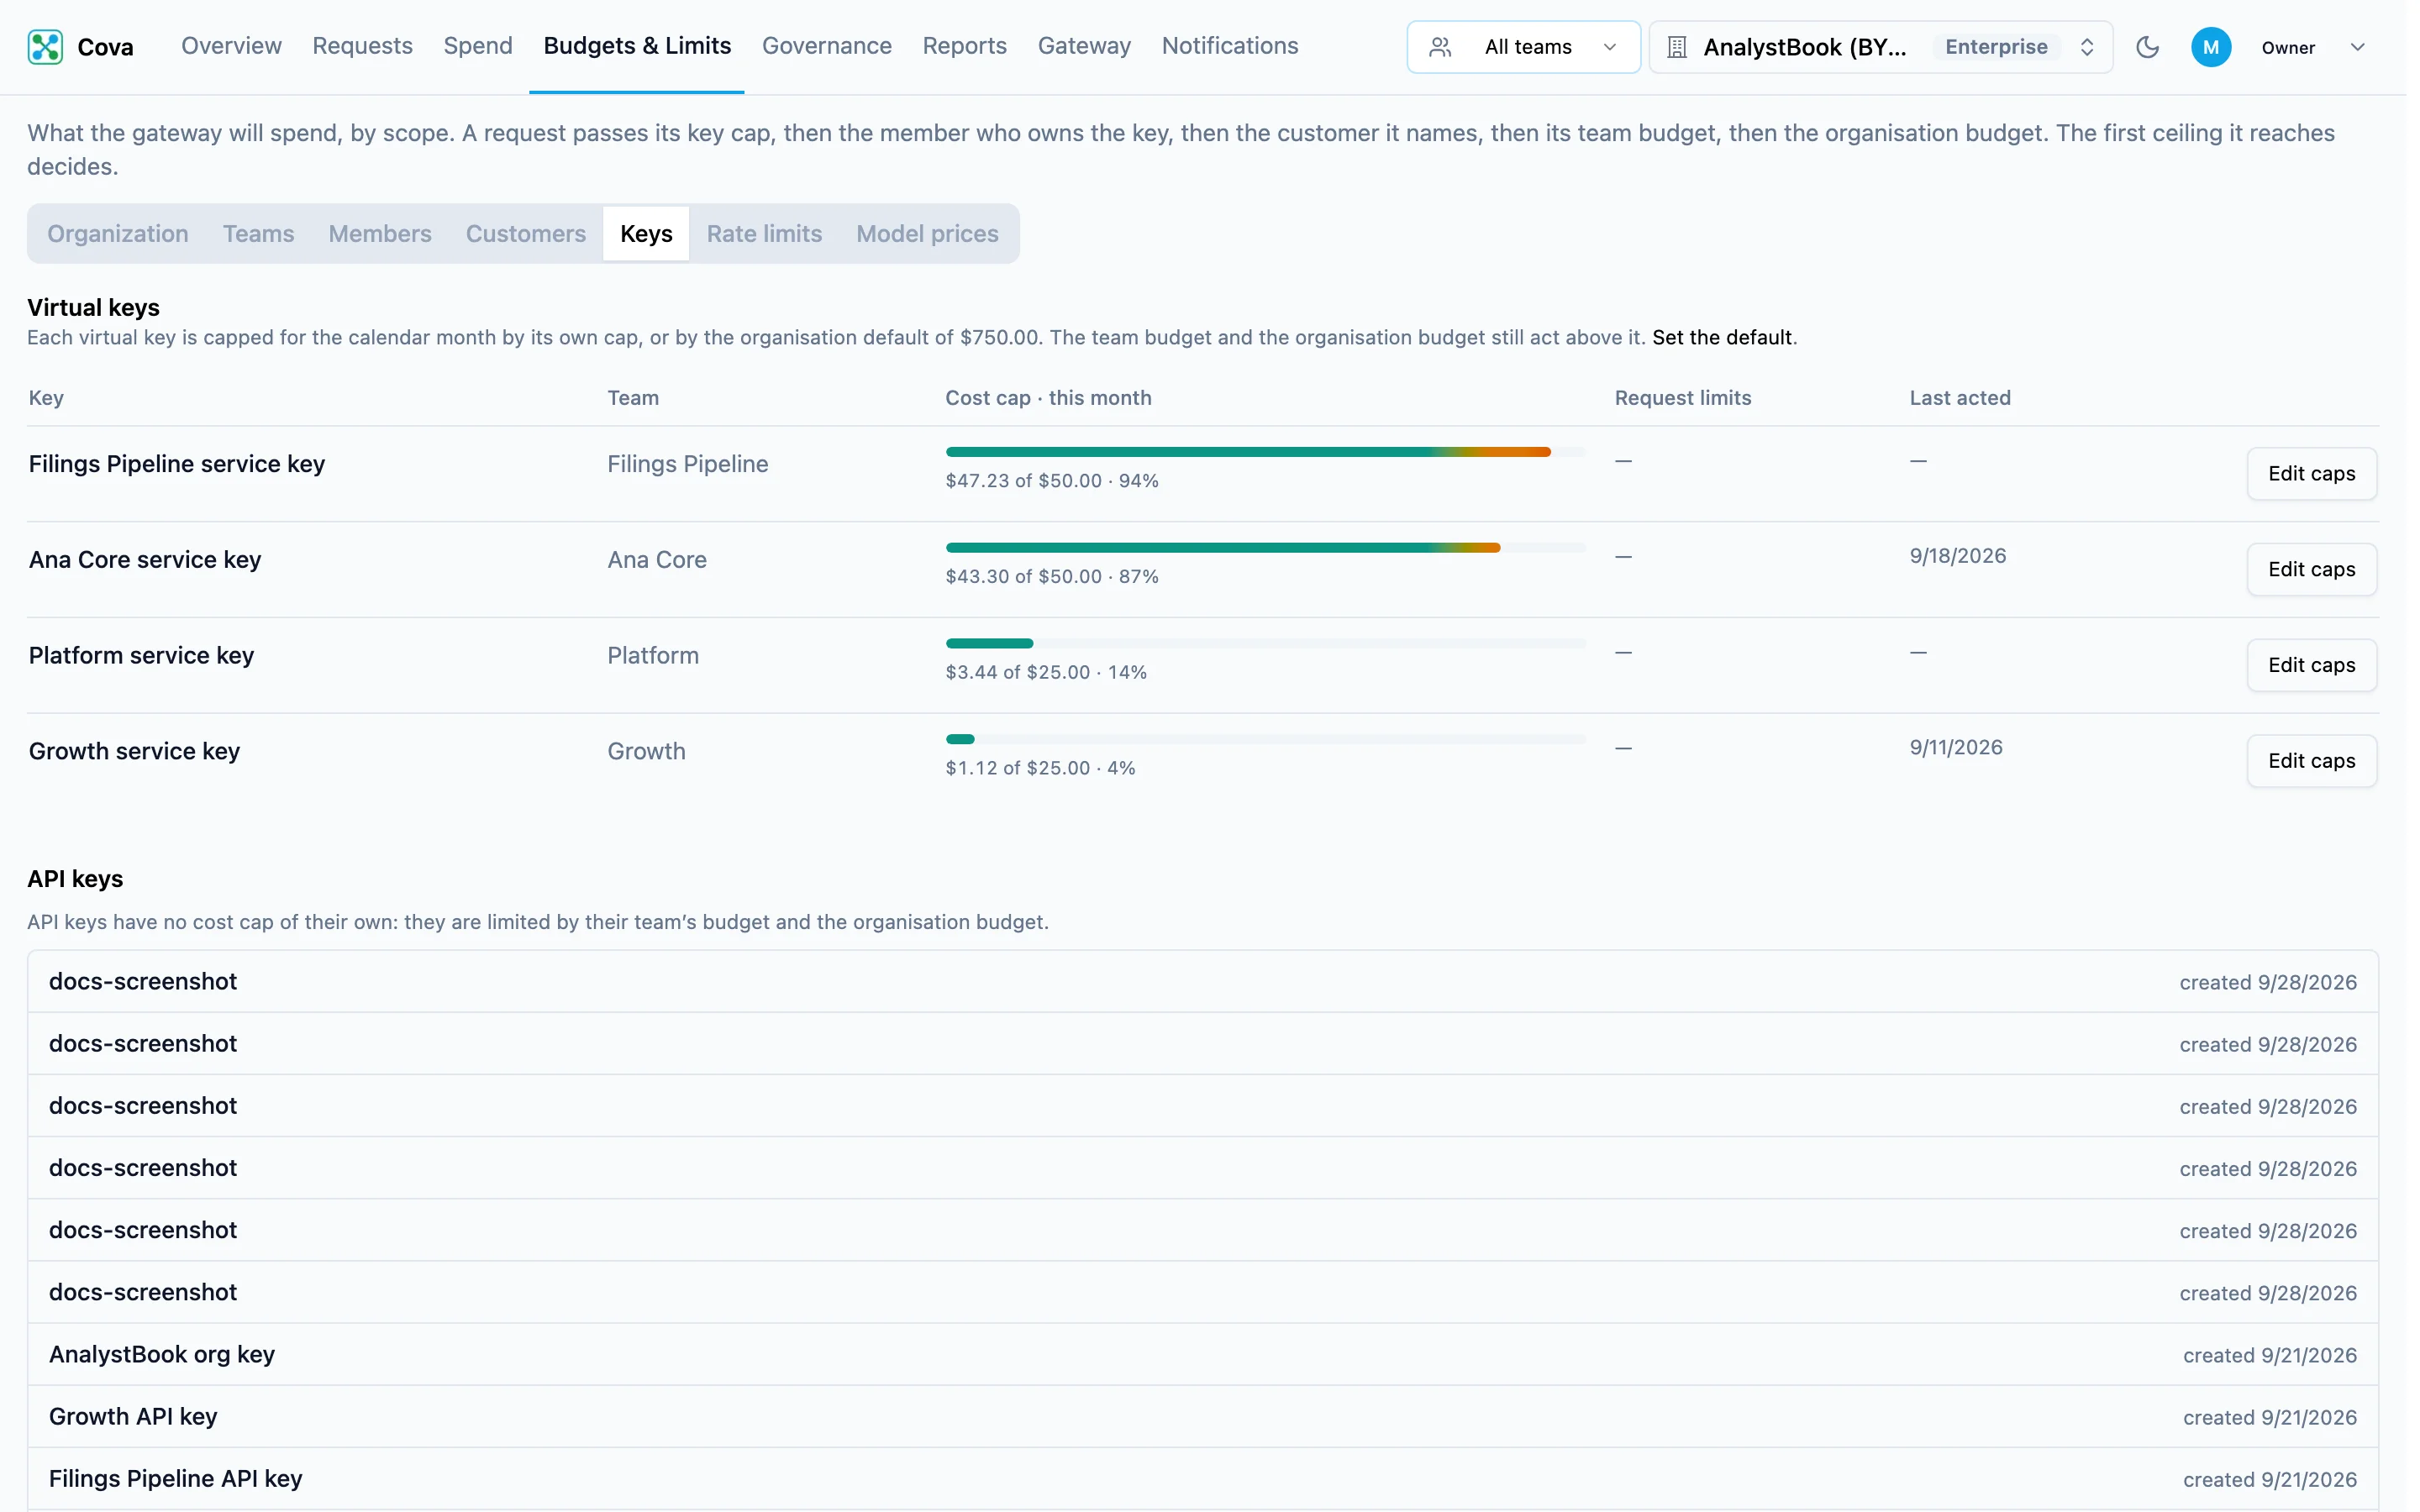The image size is (2420, 1512).
Task: Show the Customers tab
Action: tap(528, 235)
